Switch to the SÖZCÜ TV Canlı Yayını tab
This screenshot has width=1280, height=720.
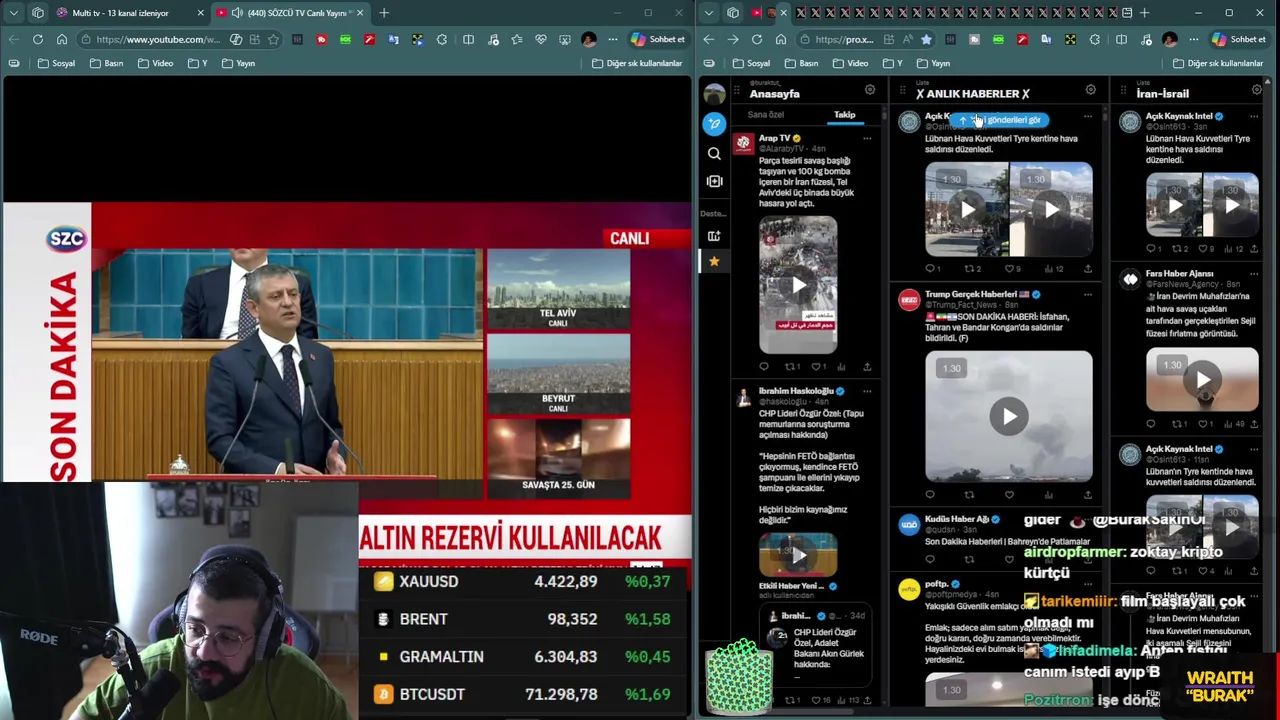point(290,13)
